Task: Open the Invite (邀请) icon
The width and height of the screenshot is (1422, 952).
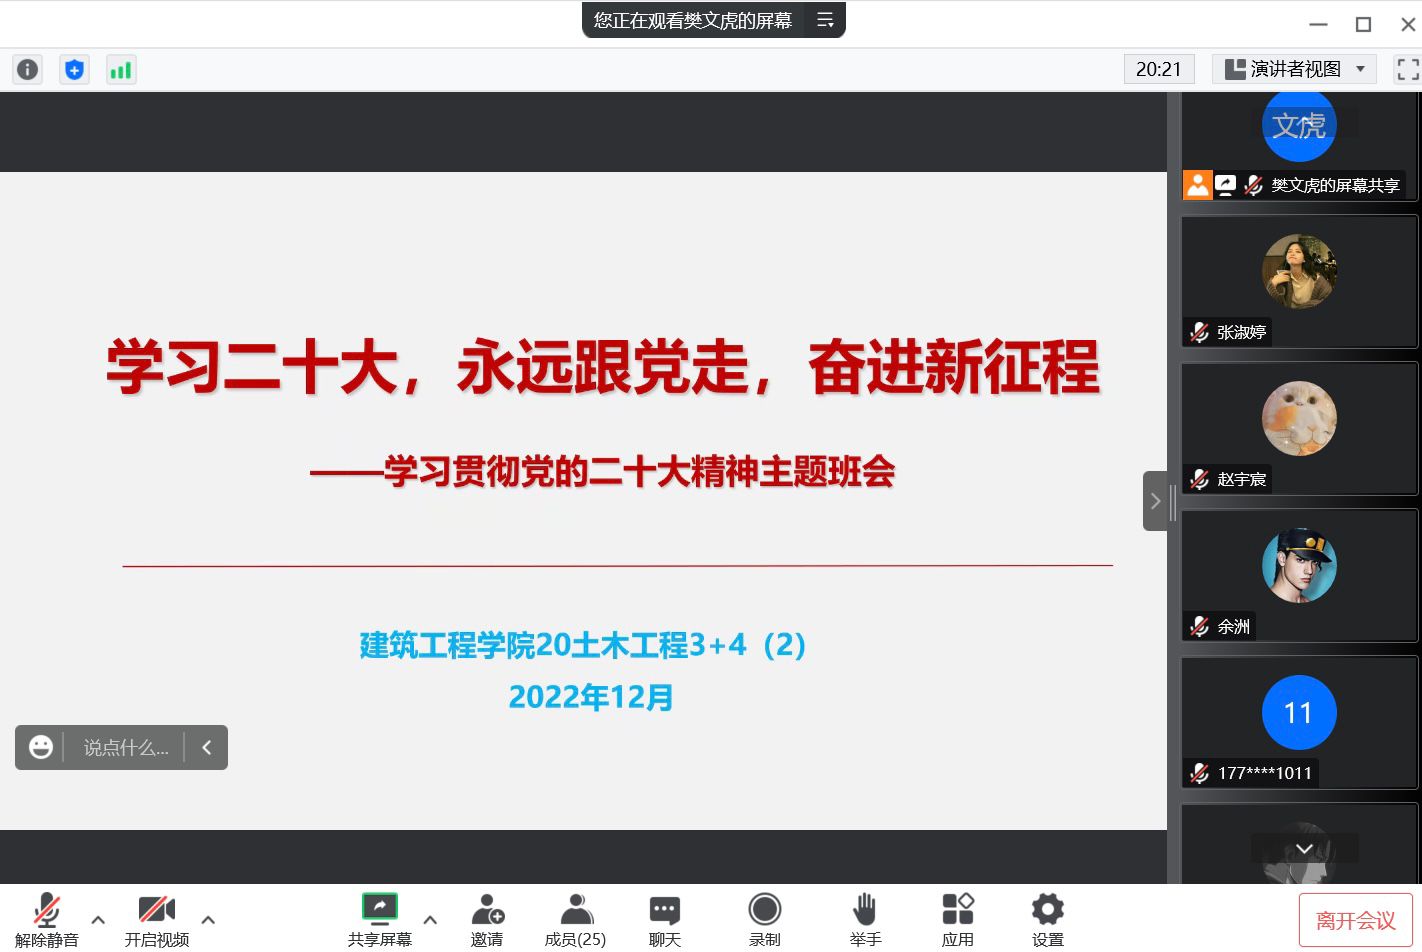Action: pyautogui.click(x=487, y=919)
